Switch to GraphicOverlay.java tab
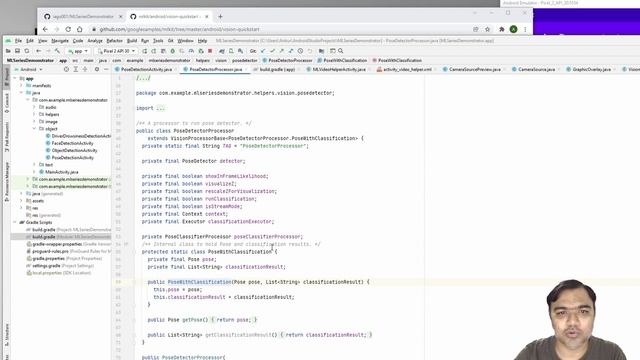Viewport: 640px width, 360px height. click(591, 69)
